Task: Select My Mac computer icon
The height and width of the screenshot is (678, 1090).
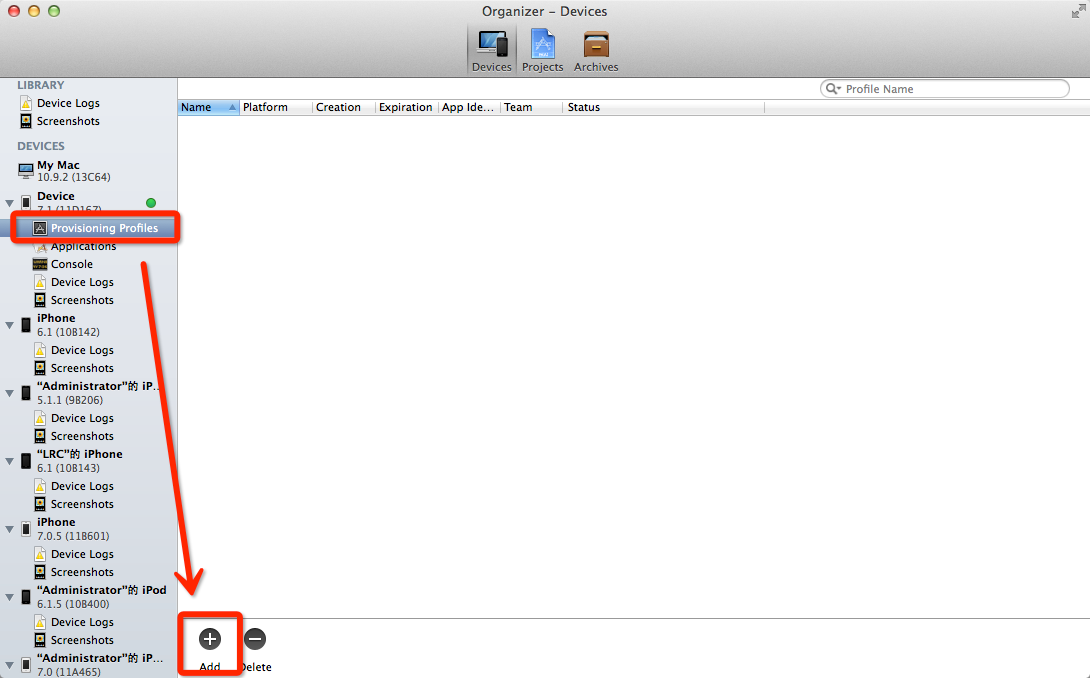Action: pos(26,171)
